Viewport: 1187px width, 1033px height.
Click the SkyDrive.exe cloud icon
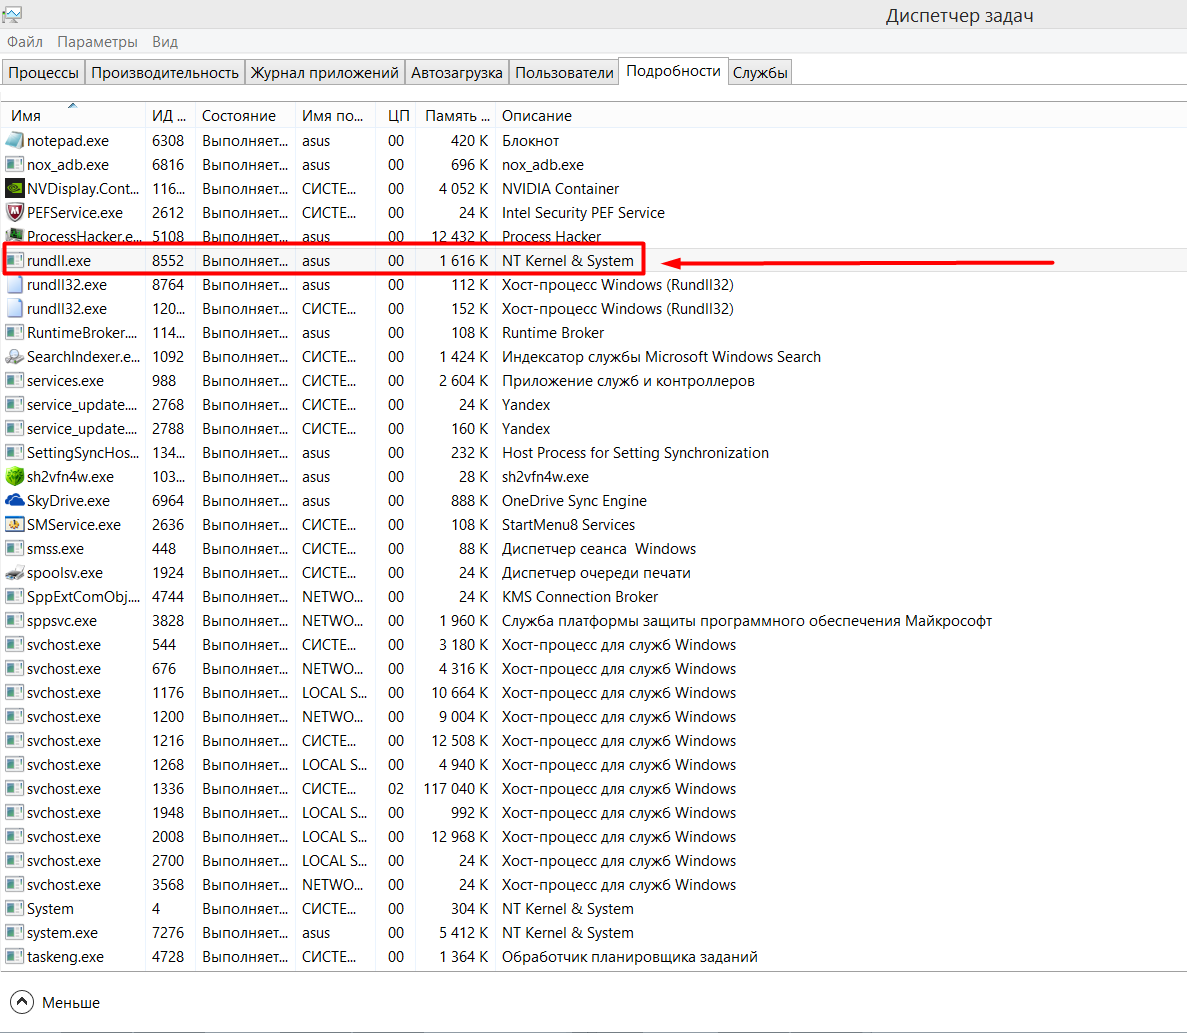coord(14,500)
